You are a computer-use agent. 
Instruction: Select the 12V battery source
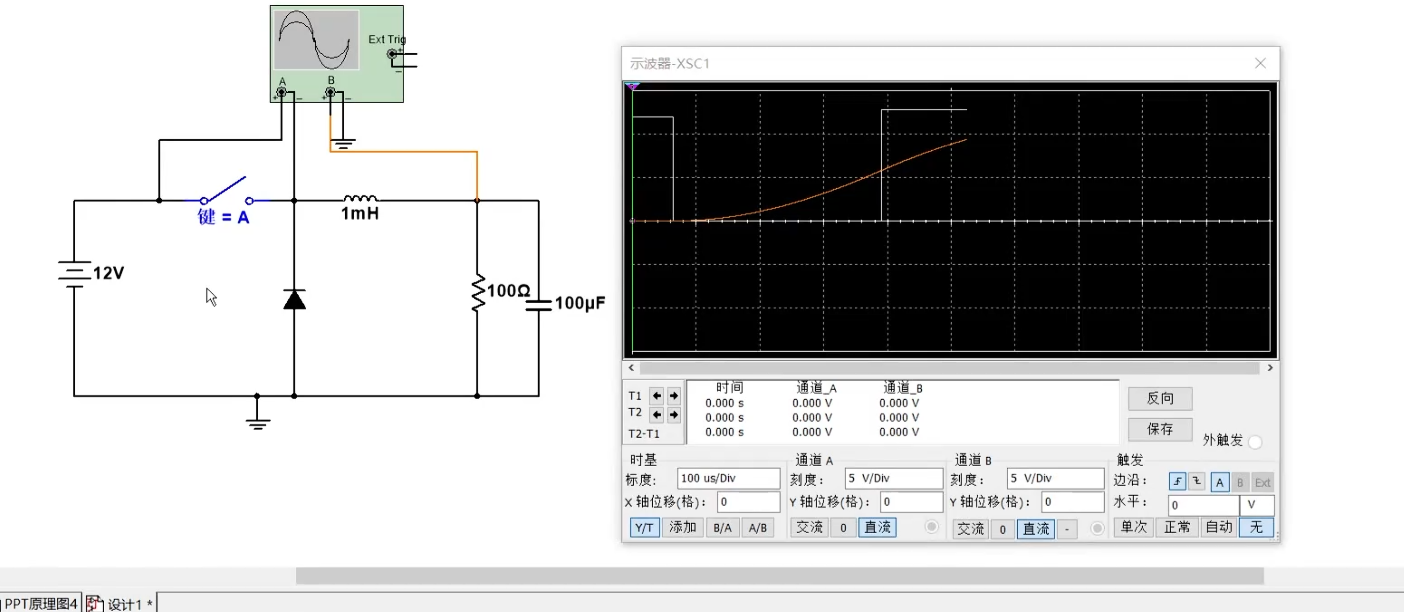pyautogui.click(x=74, y=274)
